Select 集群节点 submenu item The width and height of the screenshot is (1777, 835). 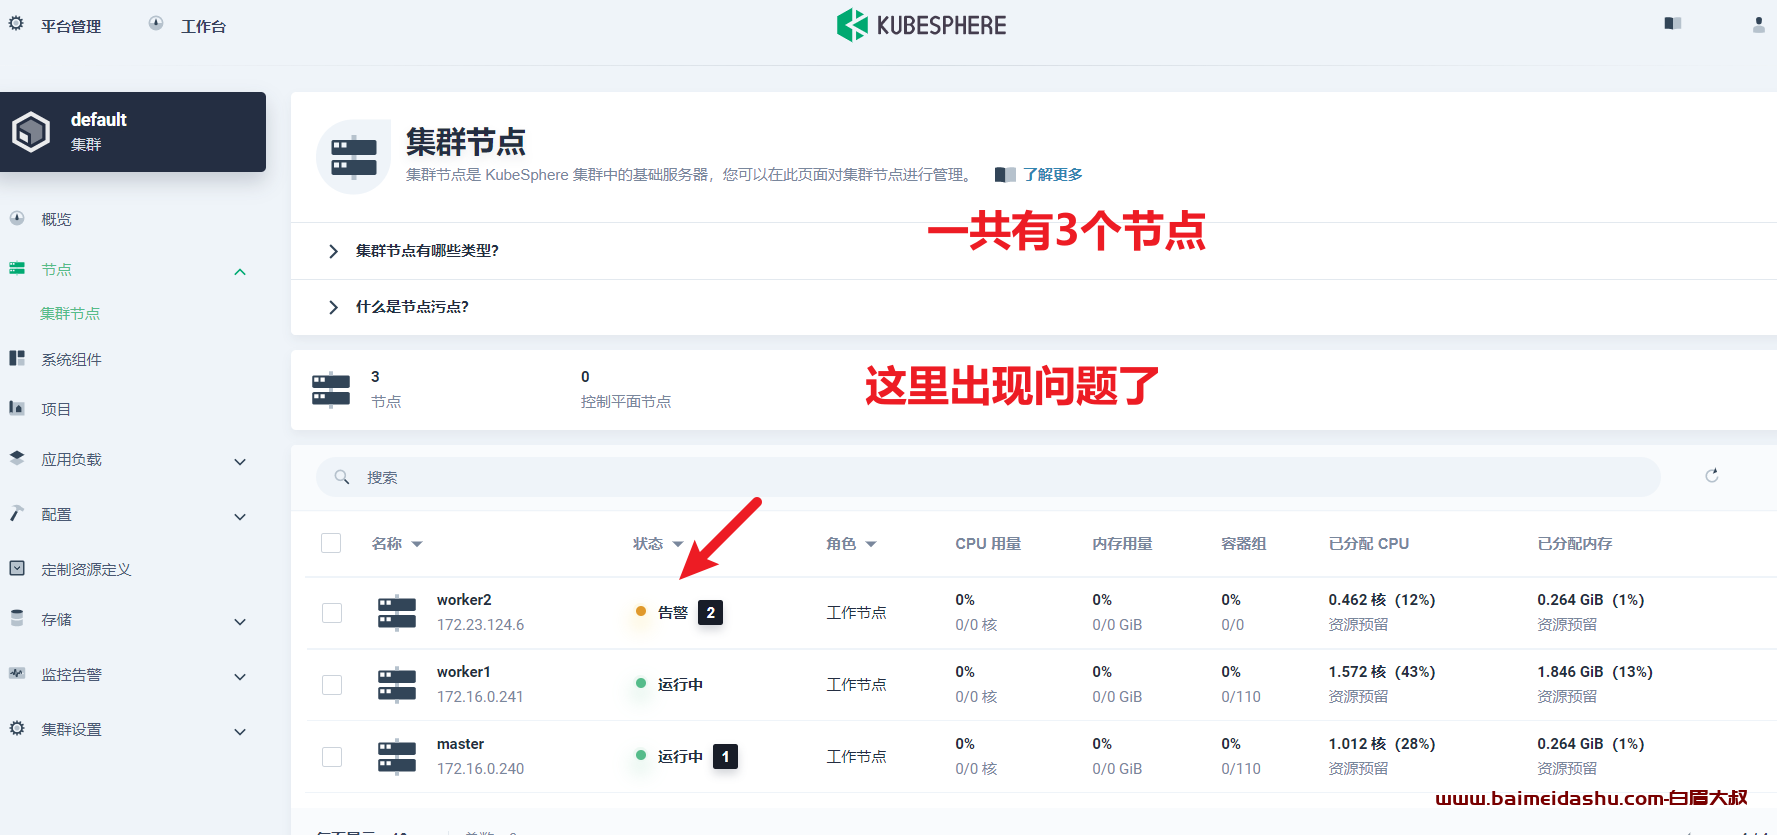(70, 313)
